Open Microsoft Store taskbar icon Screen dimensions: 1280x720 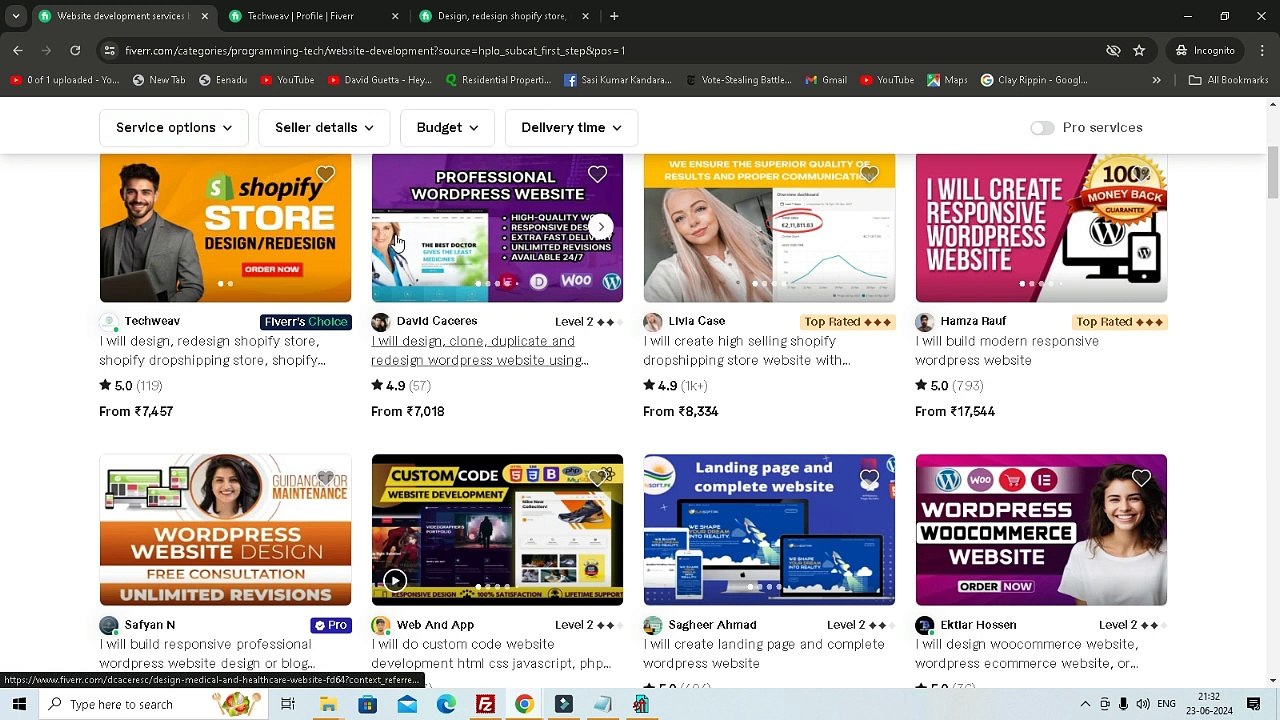coord(367,704)
